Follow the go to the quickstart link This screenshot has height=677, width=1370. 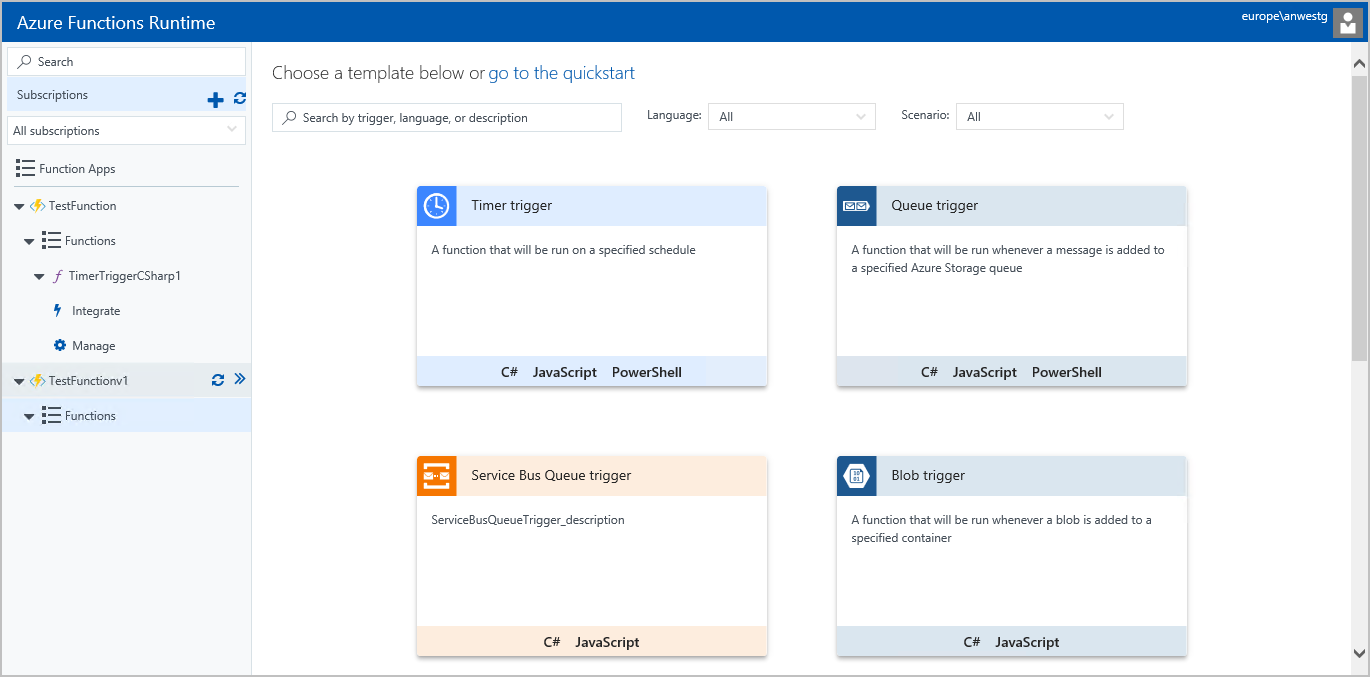(x=561, y=73)
